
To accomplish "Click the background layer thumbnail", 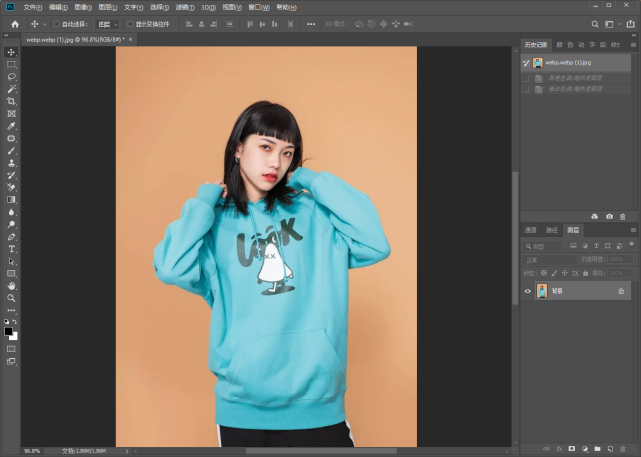I will pyautogui.click(x=542, y=291).
